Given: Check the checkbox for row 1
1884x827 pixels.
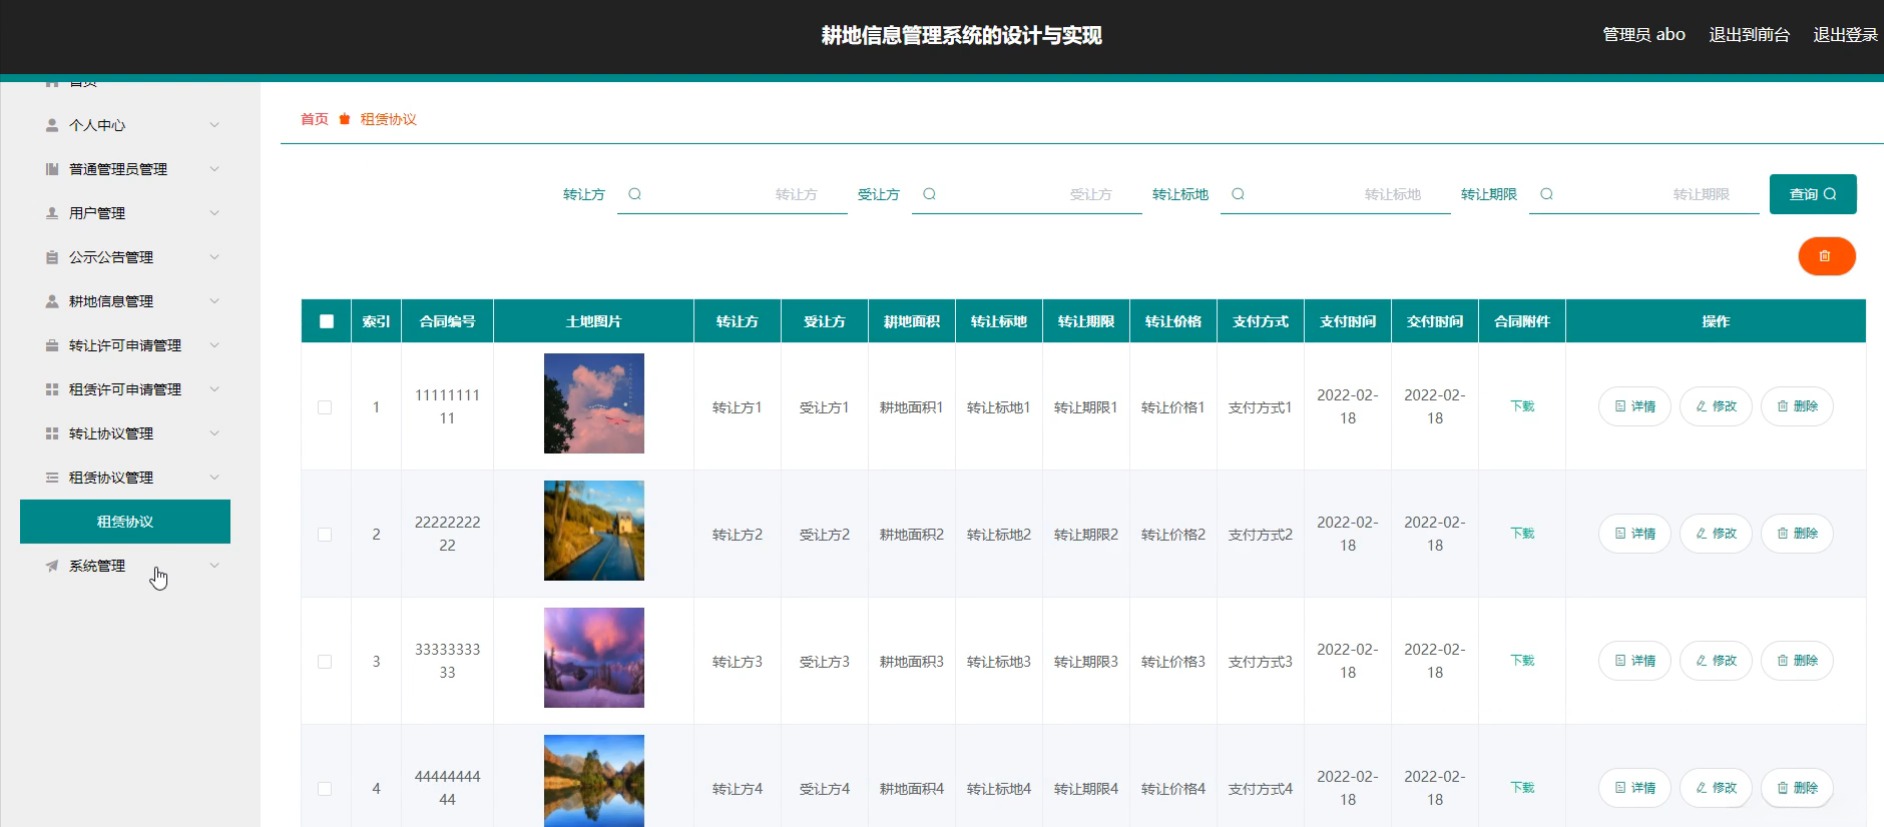Looking at the screenshot, I should coord(325,407).
